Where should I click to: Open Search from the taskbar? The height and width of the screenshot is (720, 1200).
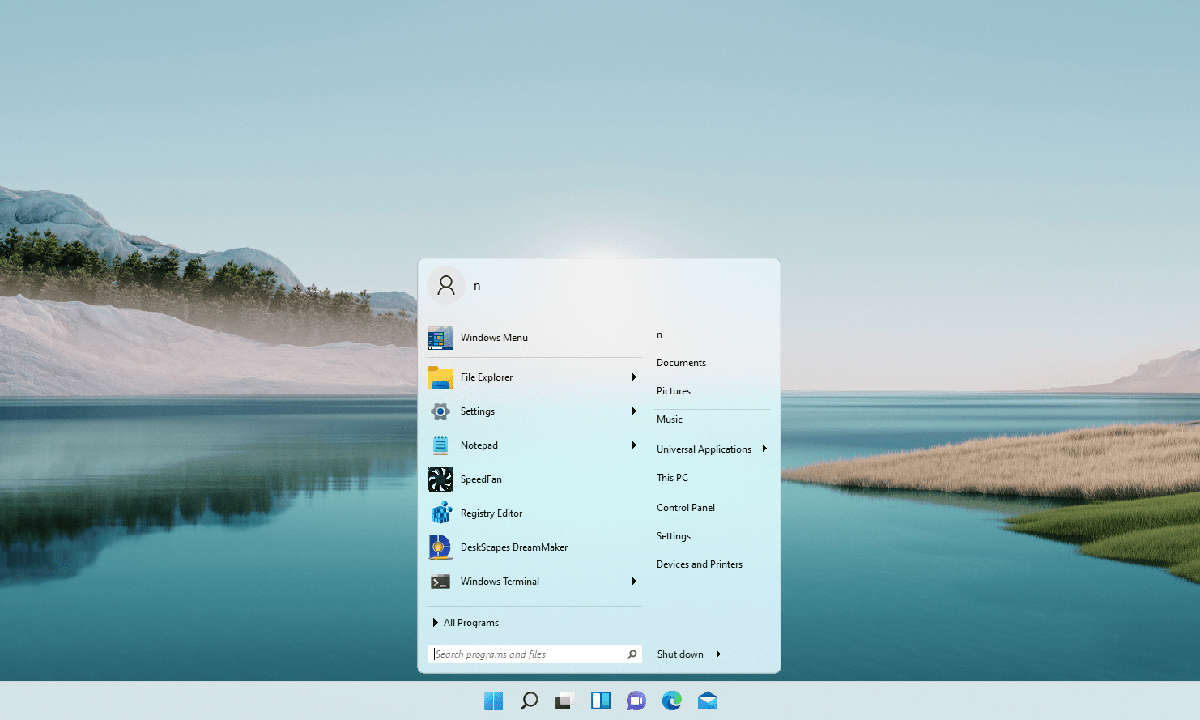point(529,701)
